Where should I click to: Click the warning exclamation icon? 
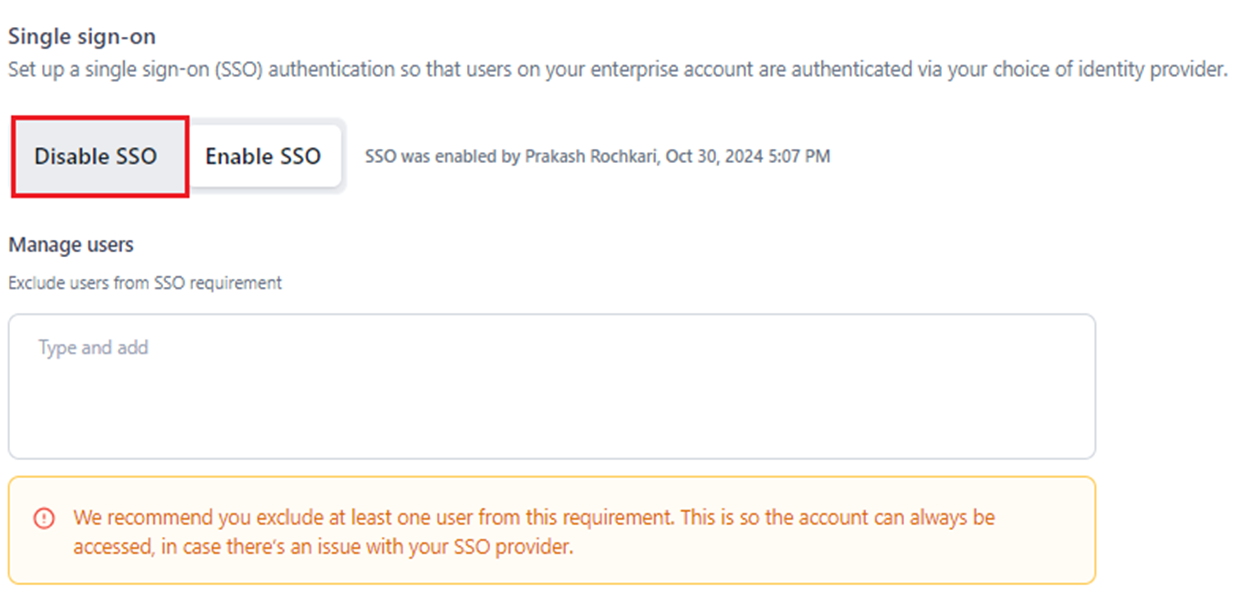pos(44,518)
